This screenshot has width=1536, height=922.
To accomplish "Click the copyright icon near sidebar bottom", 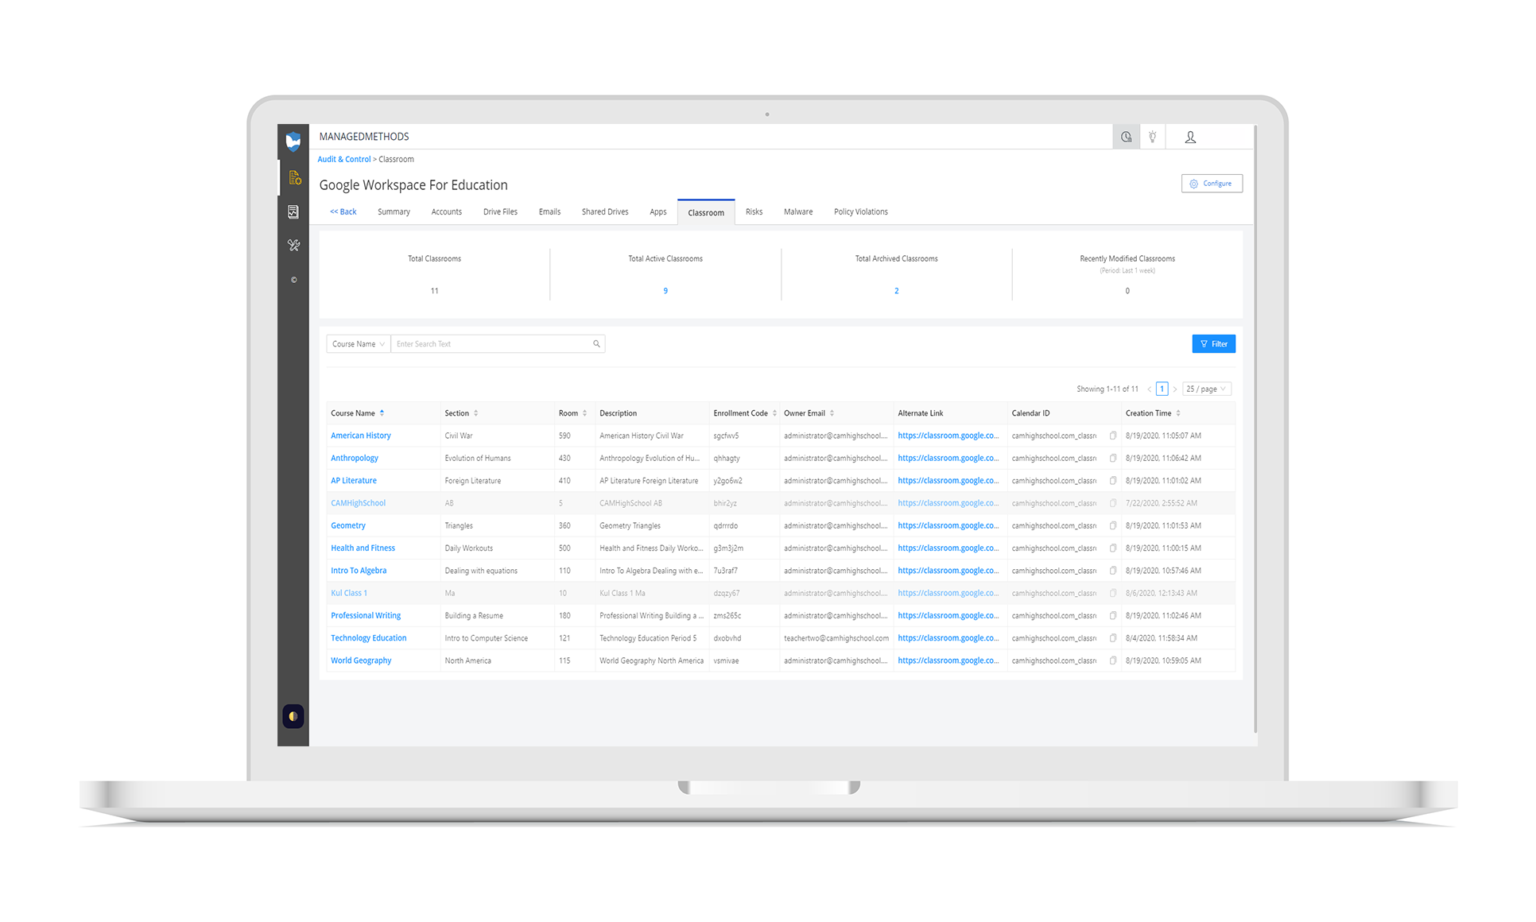I will coord(293,279).
